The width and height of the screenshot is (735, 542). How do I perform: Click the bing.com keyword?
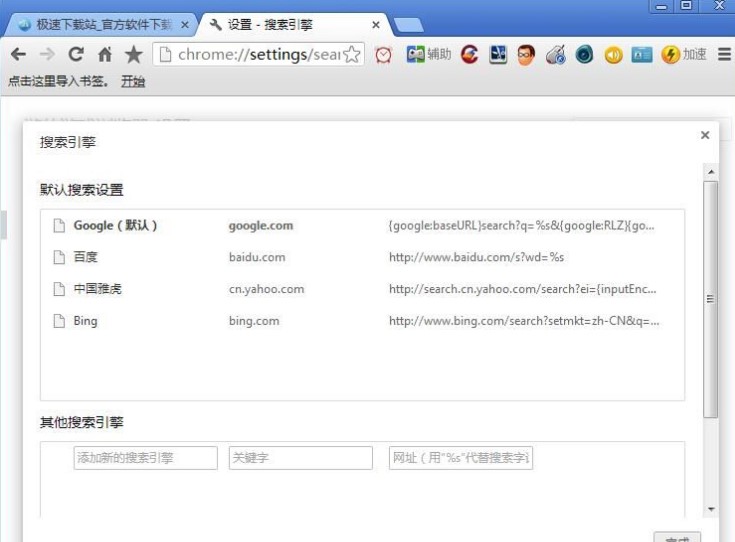tap(254, 321)
